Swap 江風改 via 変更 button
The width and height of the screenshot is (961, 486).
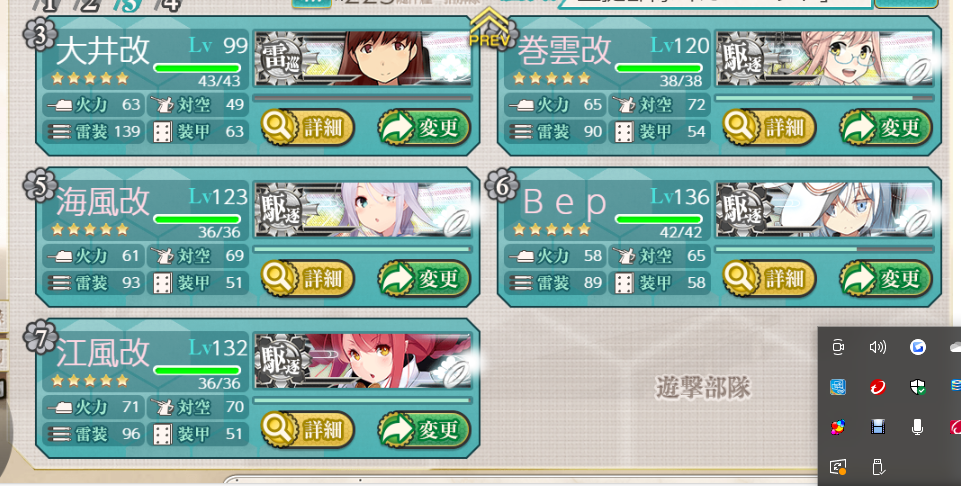click(x=424, y=430)
